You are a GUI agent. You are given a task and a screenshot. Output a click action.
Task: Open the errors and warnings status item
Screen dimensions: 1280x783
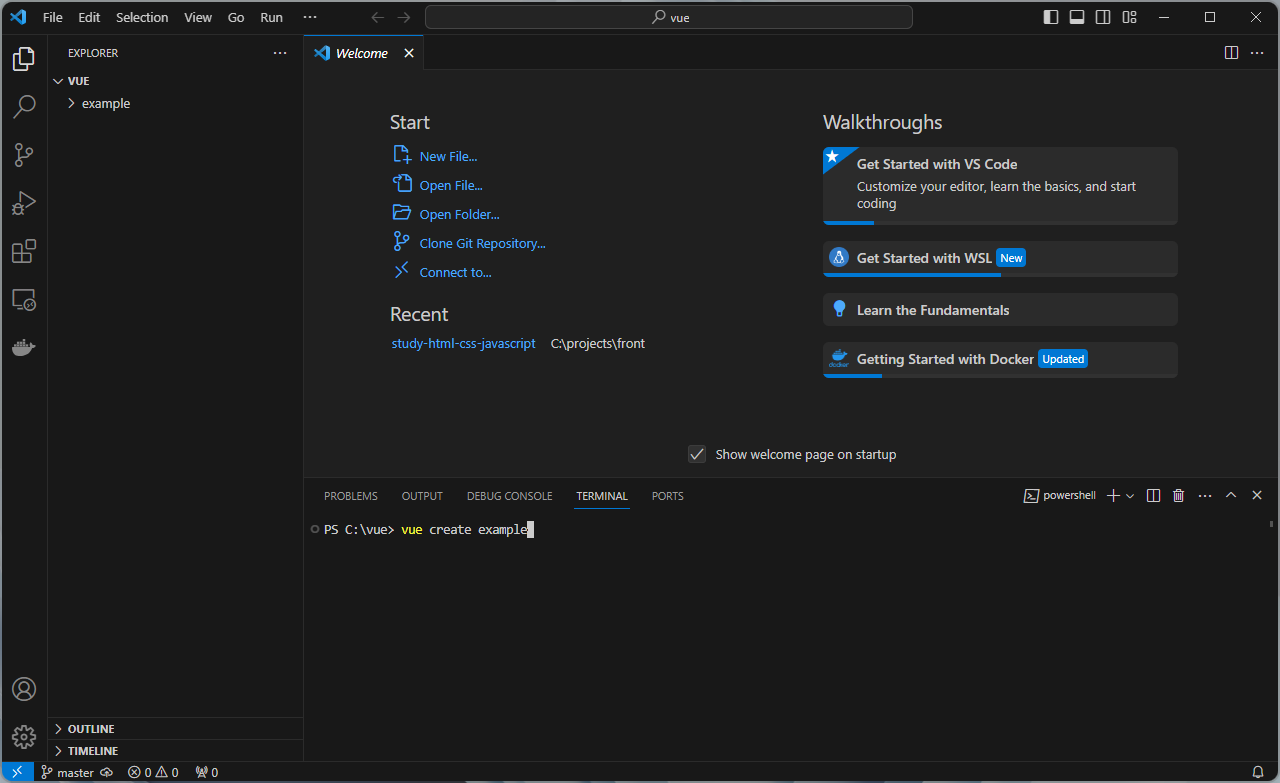tap(153, 772)
